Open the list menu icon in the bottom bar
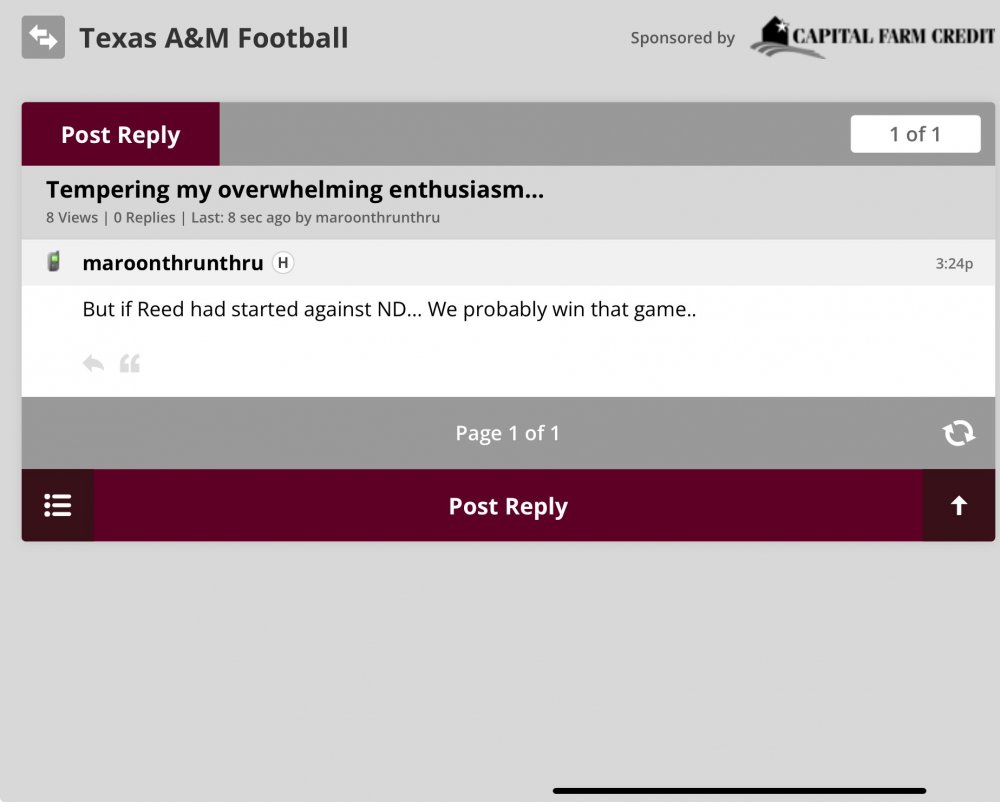Viewport: 1000px width, 802px height. (x=58, y=506)
